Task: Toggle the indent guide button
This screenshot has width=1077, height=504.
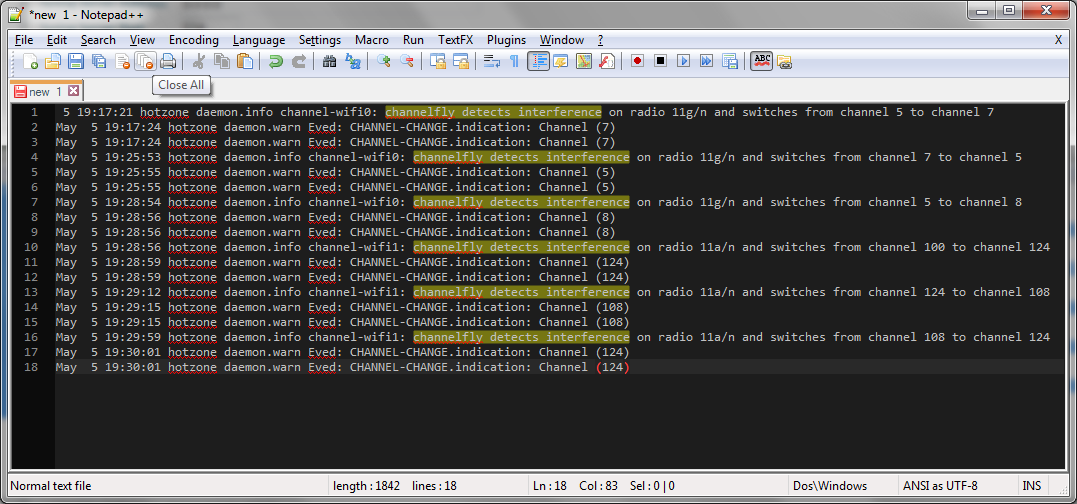Action: pos(538,62)
